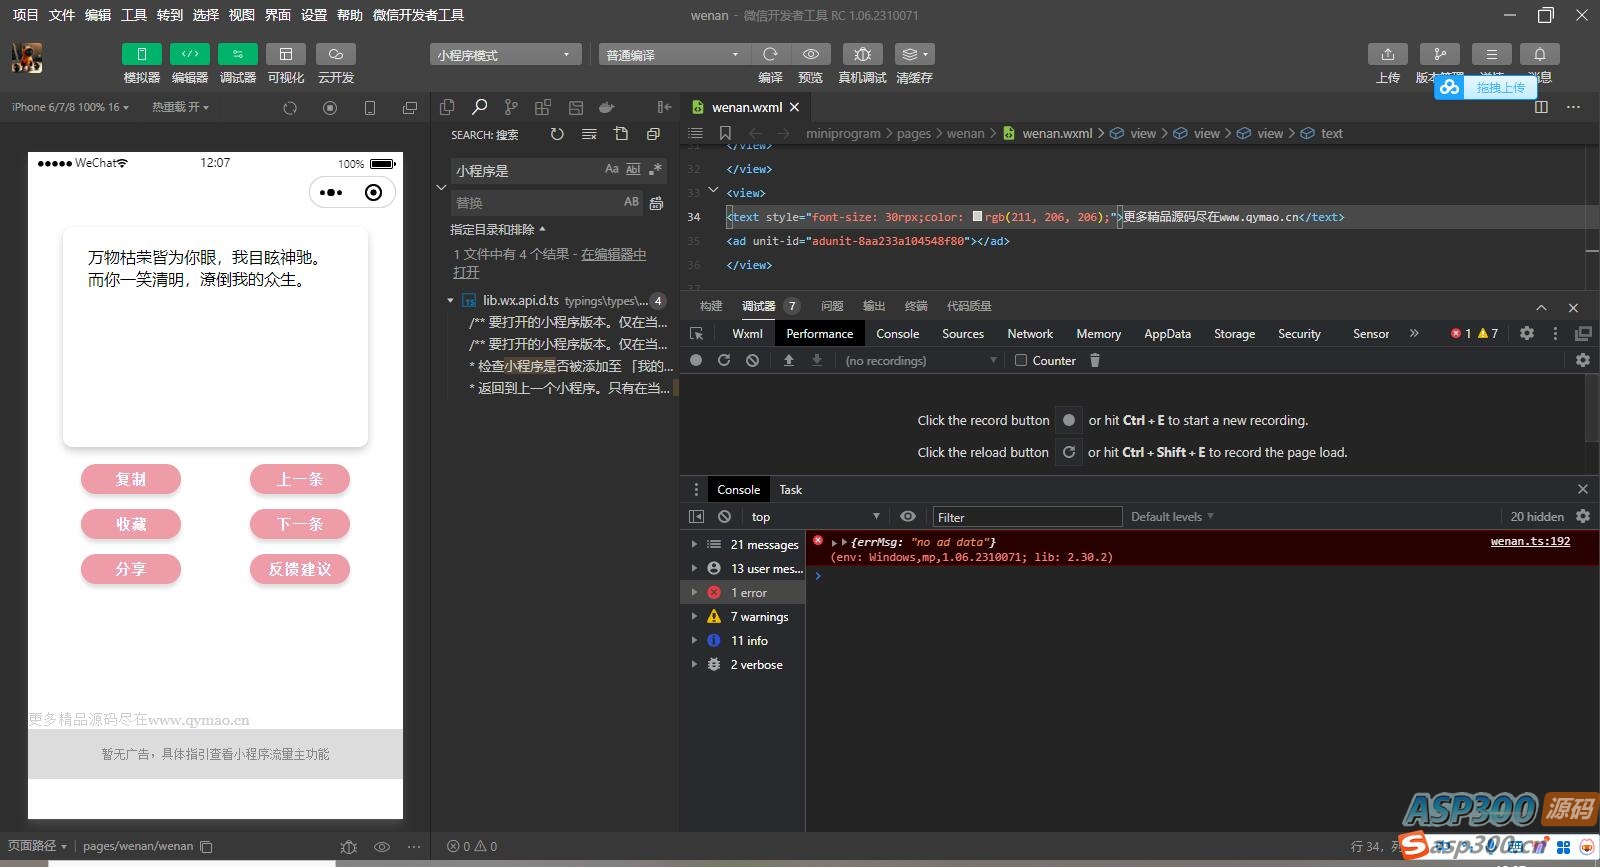Open the 工具 menu

(134, 15)
